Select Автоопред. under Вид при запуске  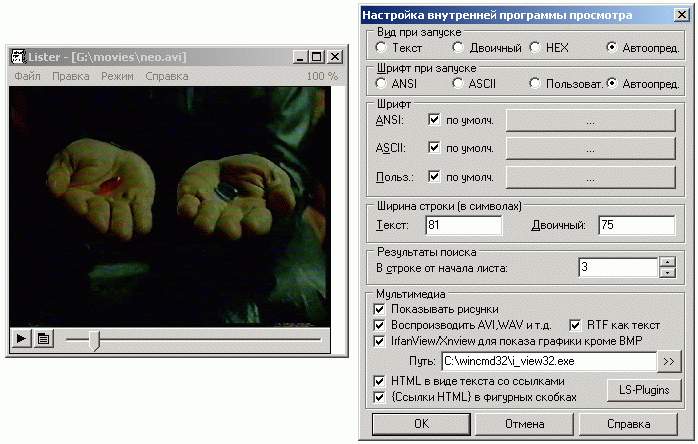click(612, 47)
